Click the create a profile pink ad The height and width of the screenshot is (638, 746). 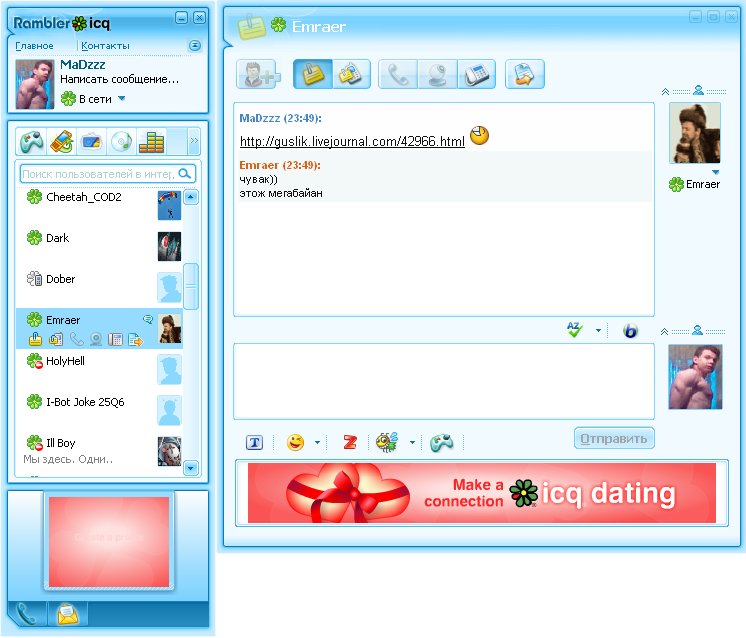coord(109,541)
